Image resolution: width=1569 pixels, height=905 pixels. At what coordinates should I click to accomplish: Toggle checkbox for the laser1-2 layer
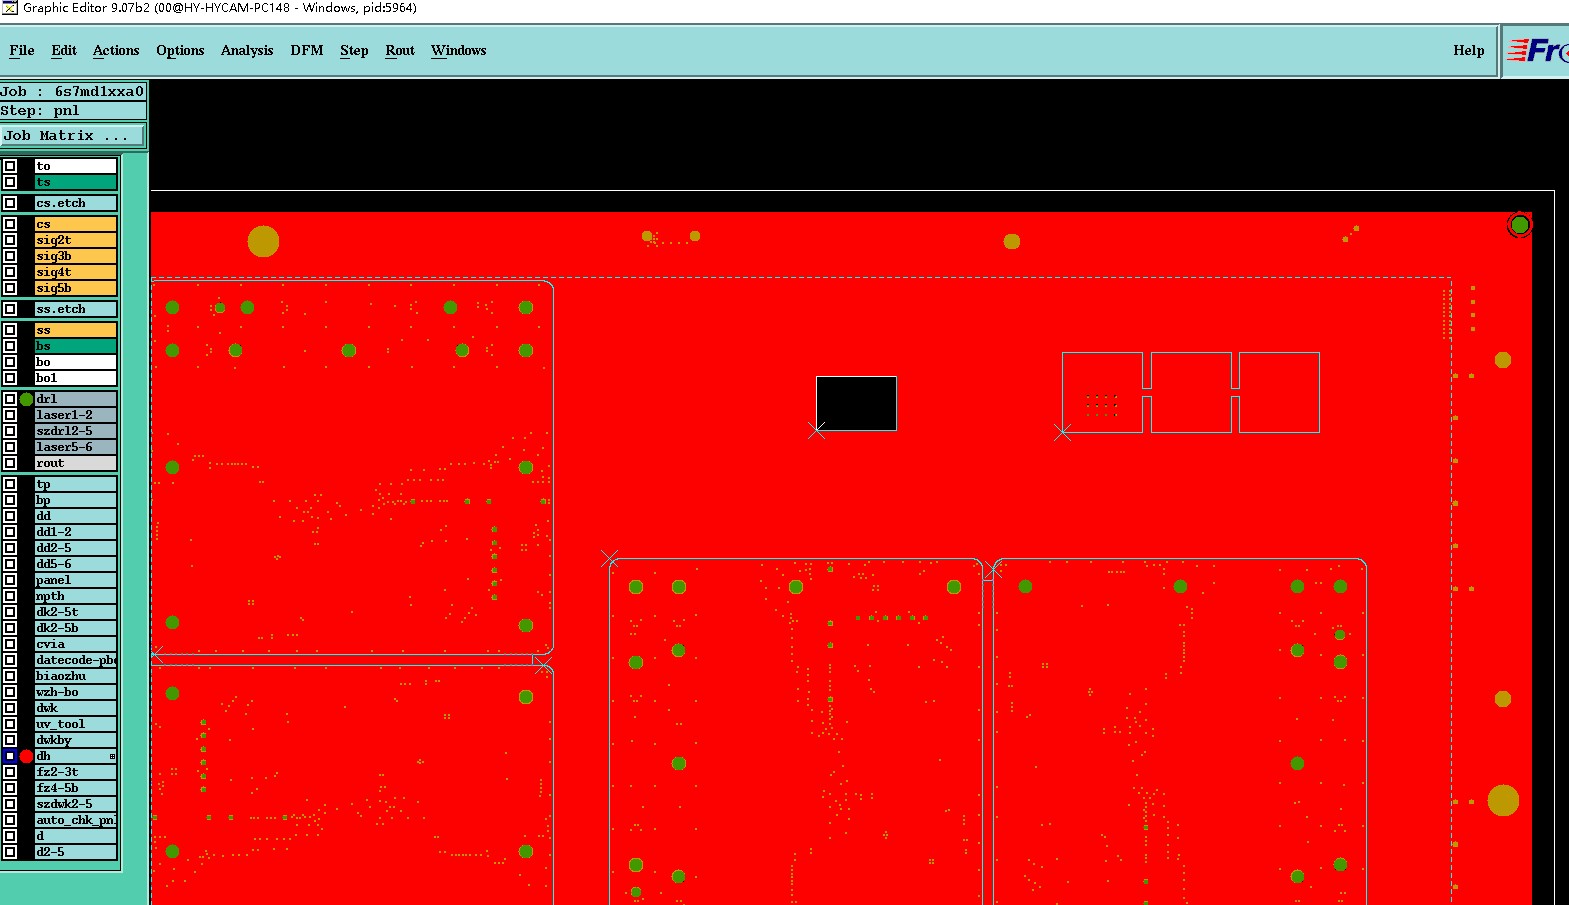pos(10,415)
